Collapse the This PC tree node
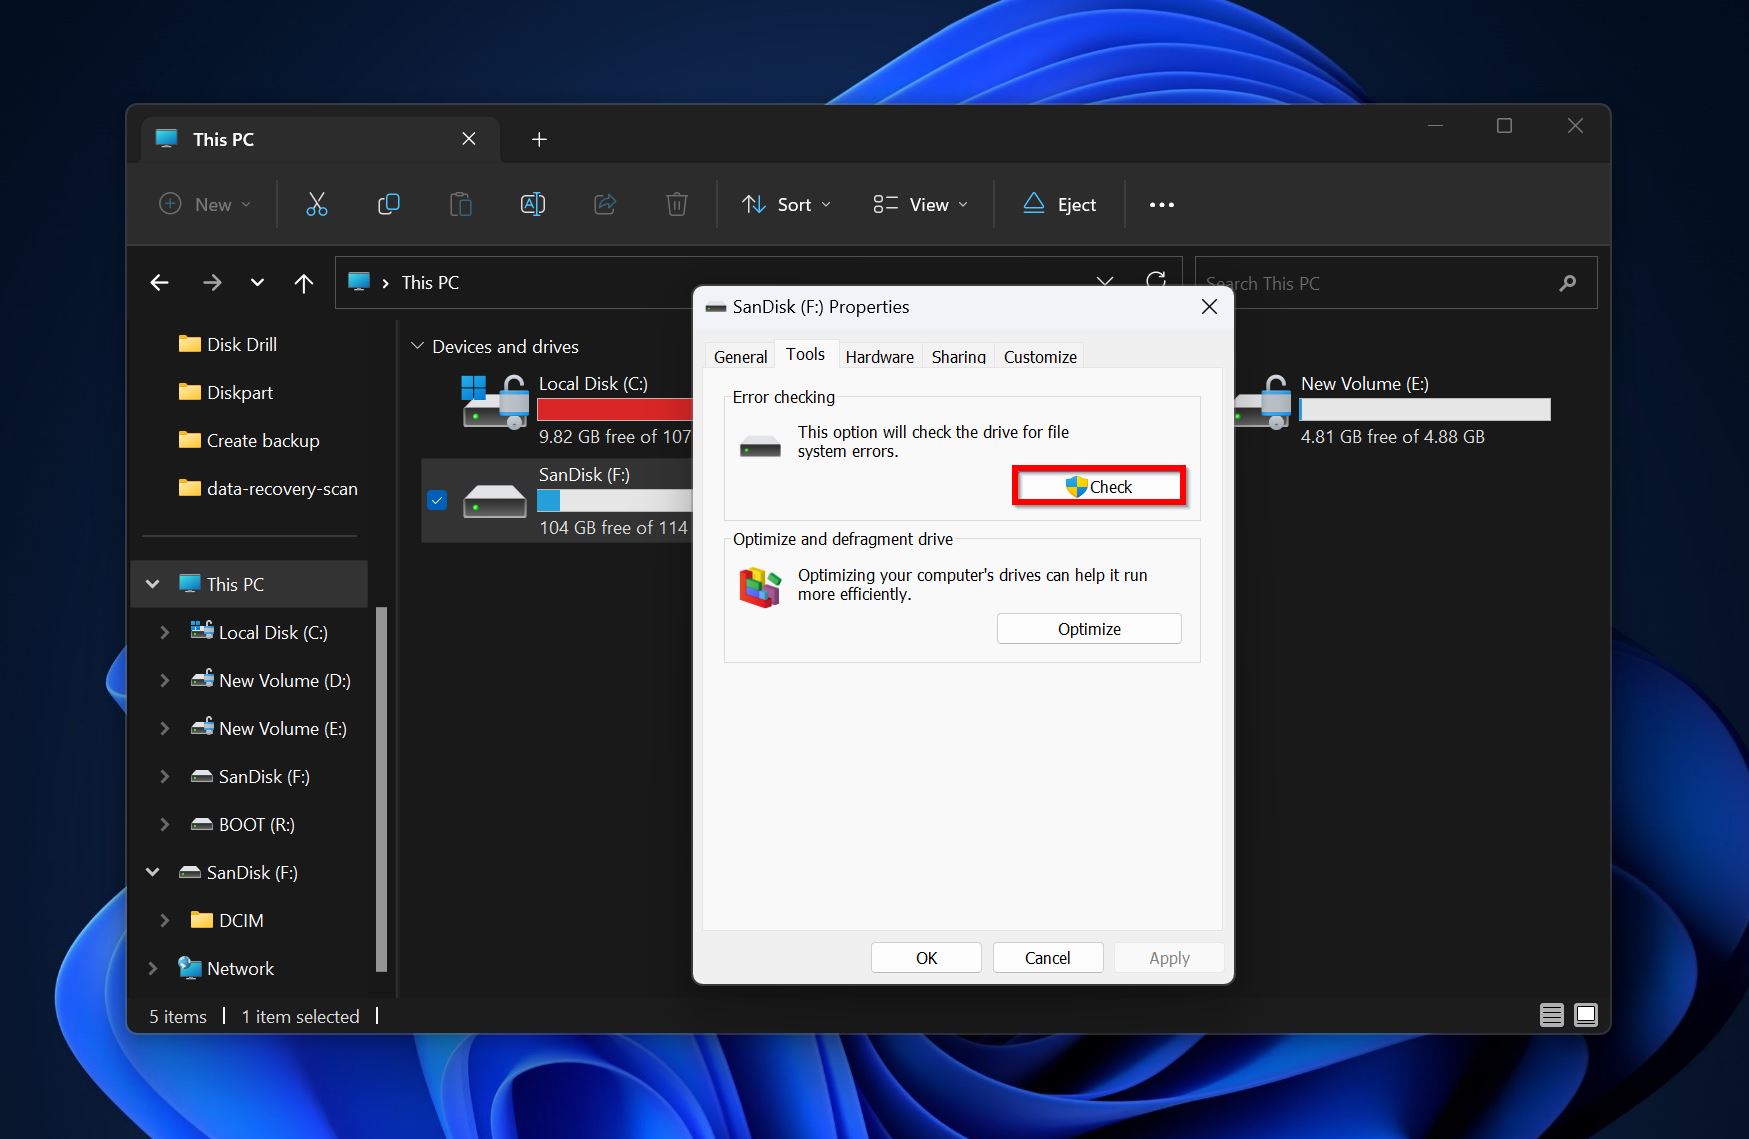 [x=152, y=584]
